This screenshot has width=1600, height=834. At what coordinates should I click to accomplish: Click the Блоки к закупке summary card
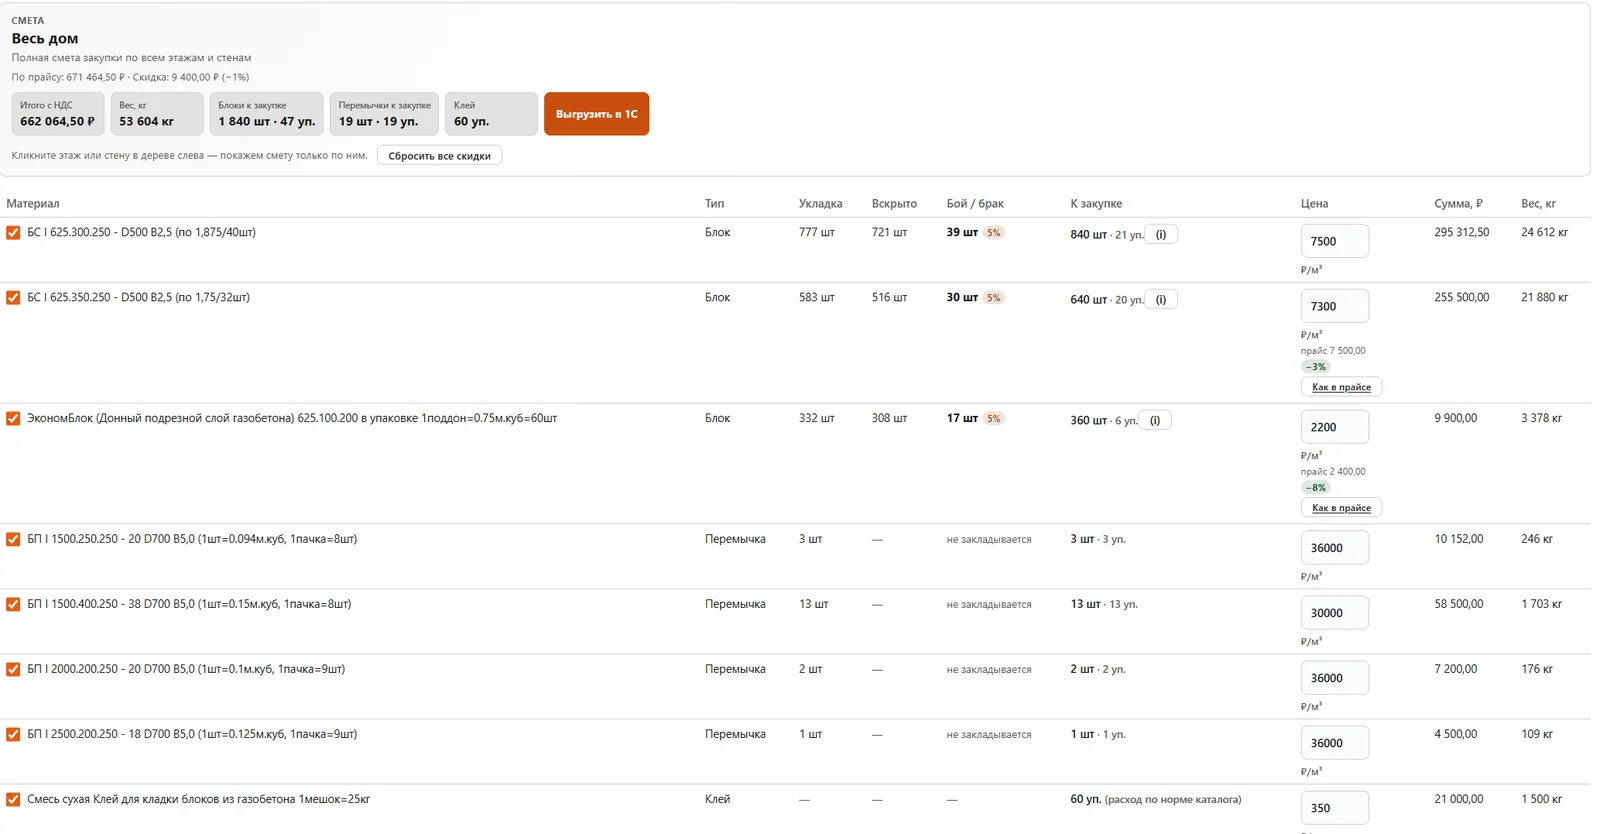pyautogui.click(x=267, y=114)
